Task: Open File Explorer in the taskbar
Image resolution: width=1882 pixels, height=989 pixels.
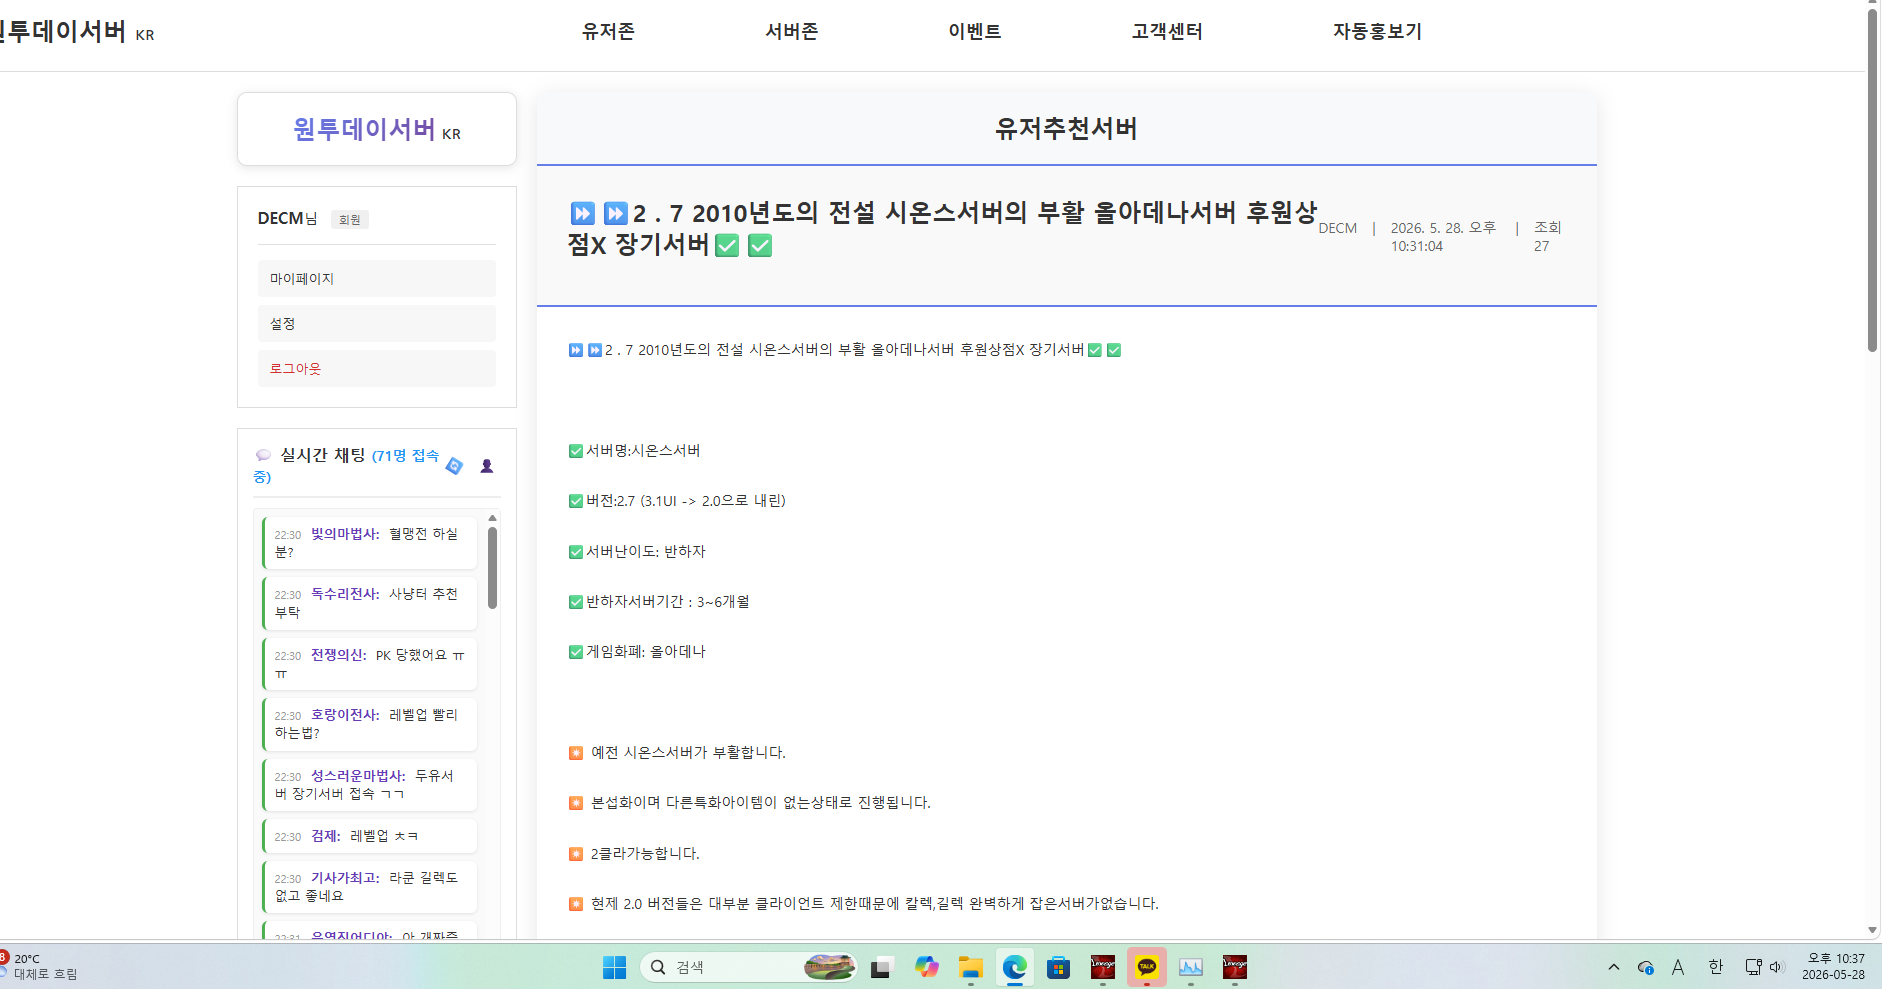Action: tap(971, 967)
